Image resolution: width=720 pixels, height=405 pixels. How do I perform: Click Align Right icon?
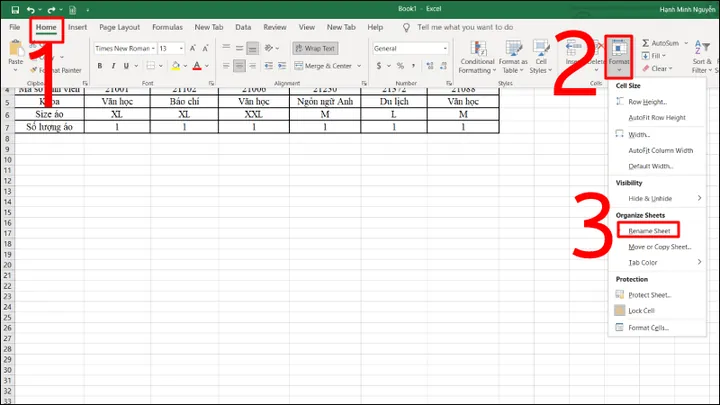(253, 66)
